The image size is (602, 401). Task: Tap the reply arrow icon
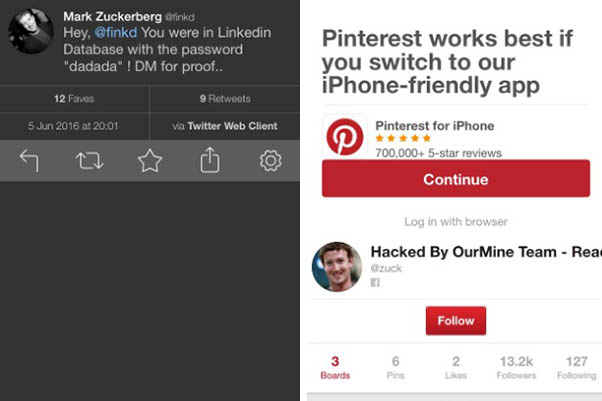[29, 161]
